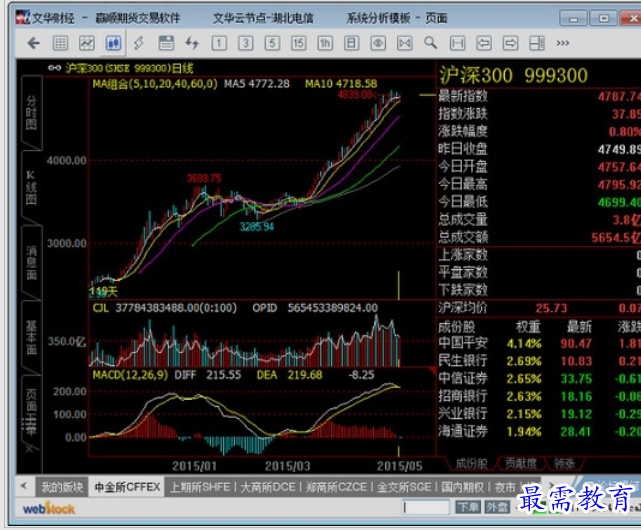Click the previous contract left-arrow box icon
This screenshot has width=641, height=530.
tap(484, 43)
